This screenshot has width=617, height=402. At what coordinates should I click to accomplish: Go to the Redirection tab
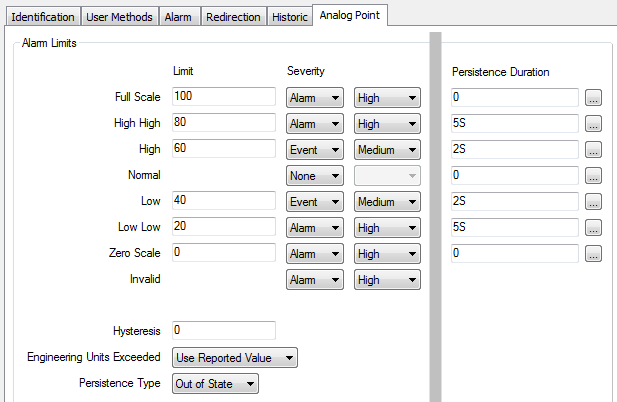coord(234,17)
